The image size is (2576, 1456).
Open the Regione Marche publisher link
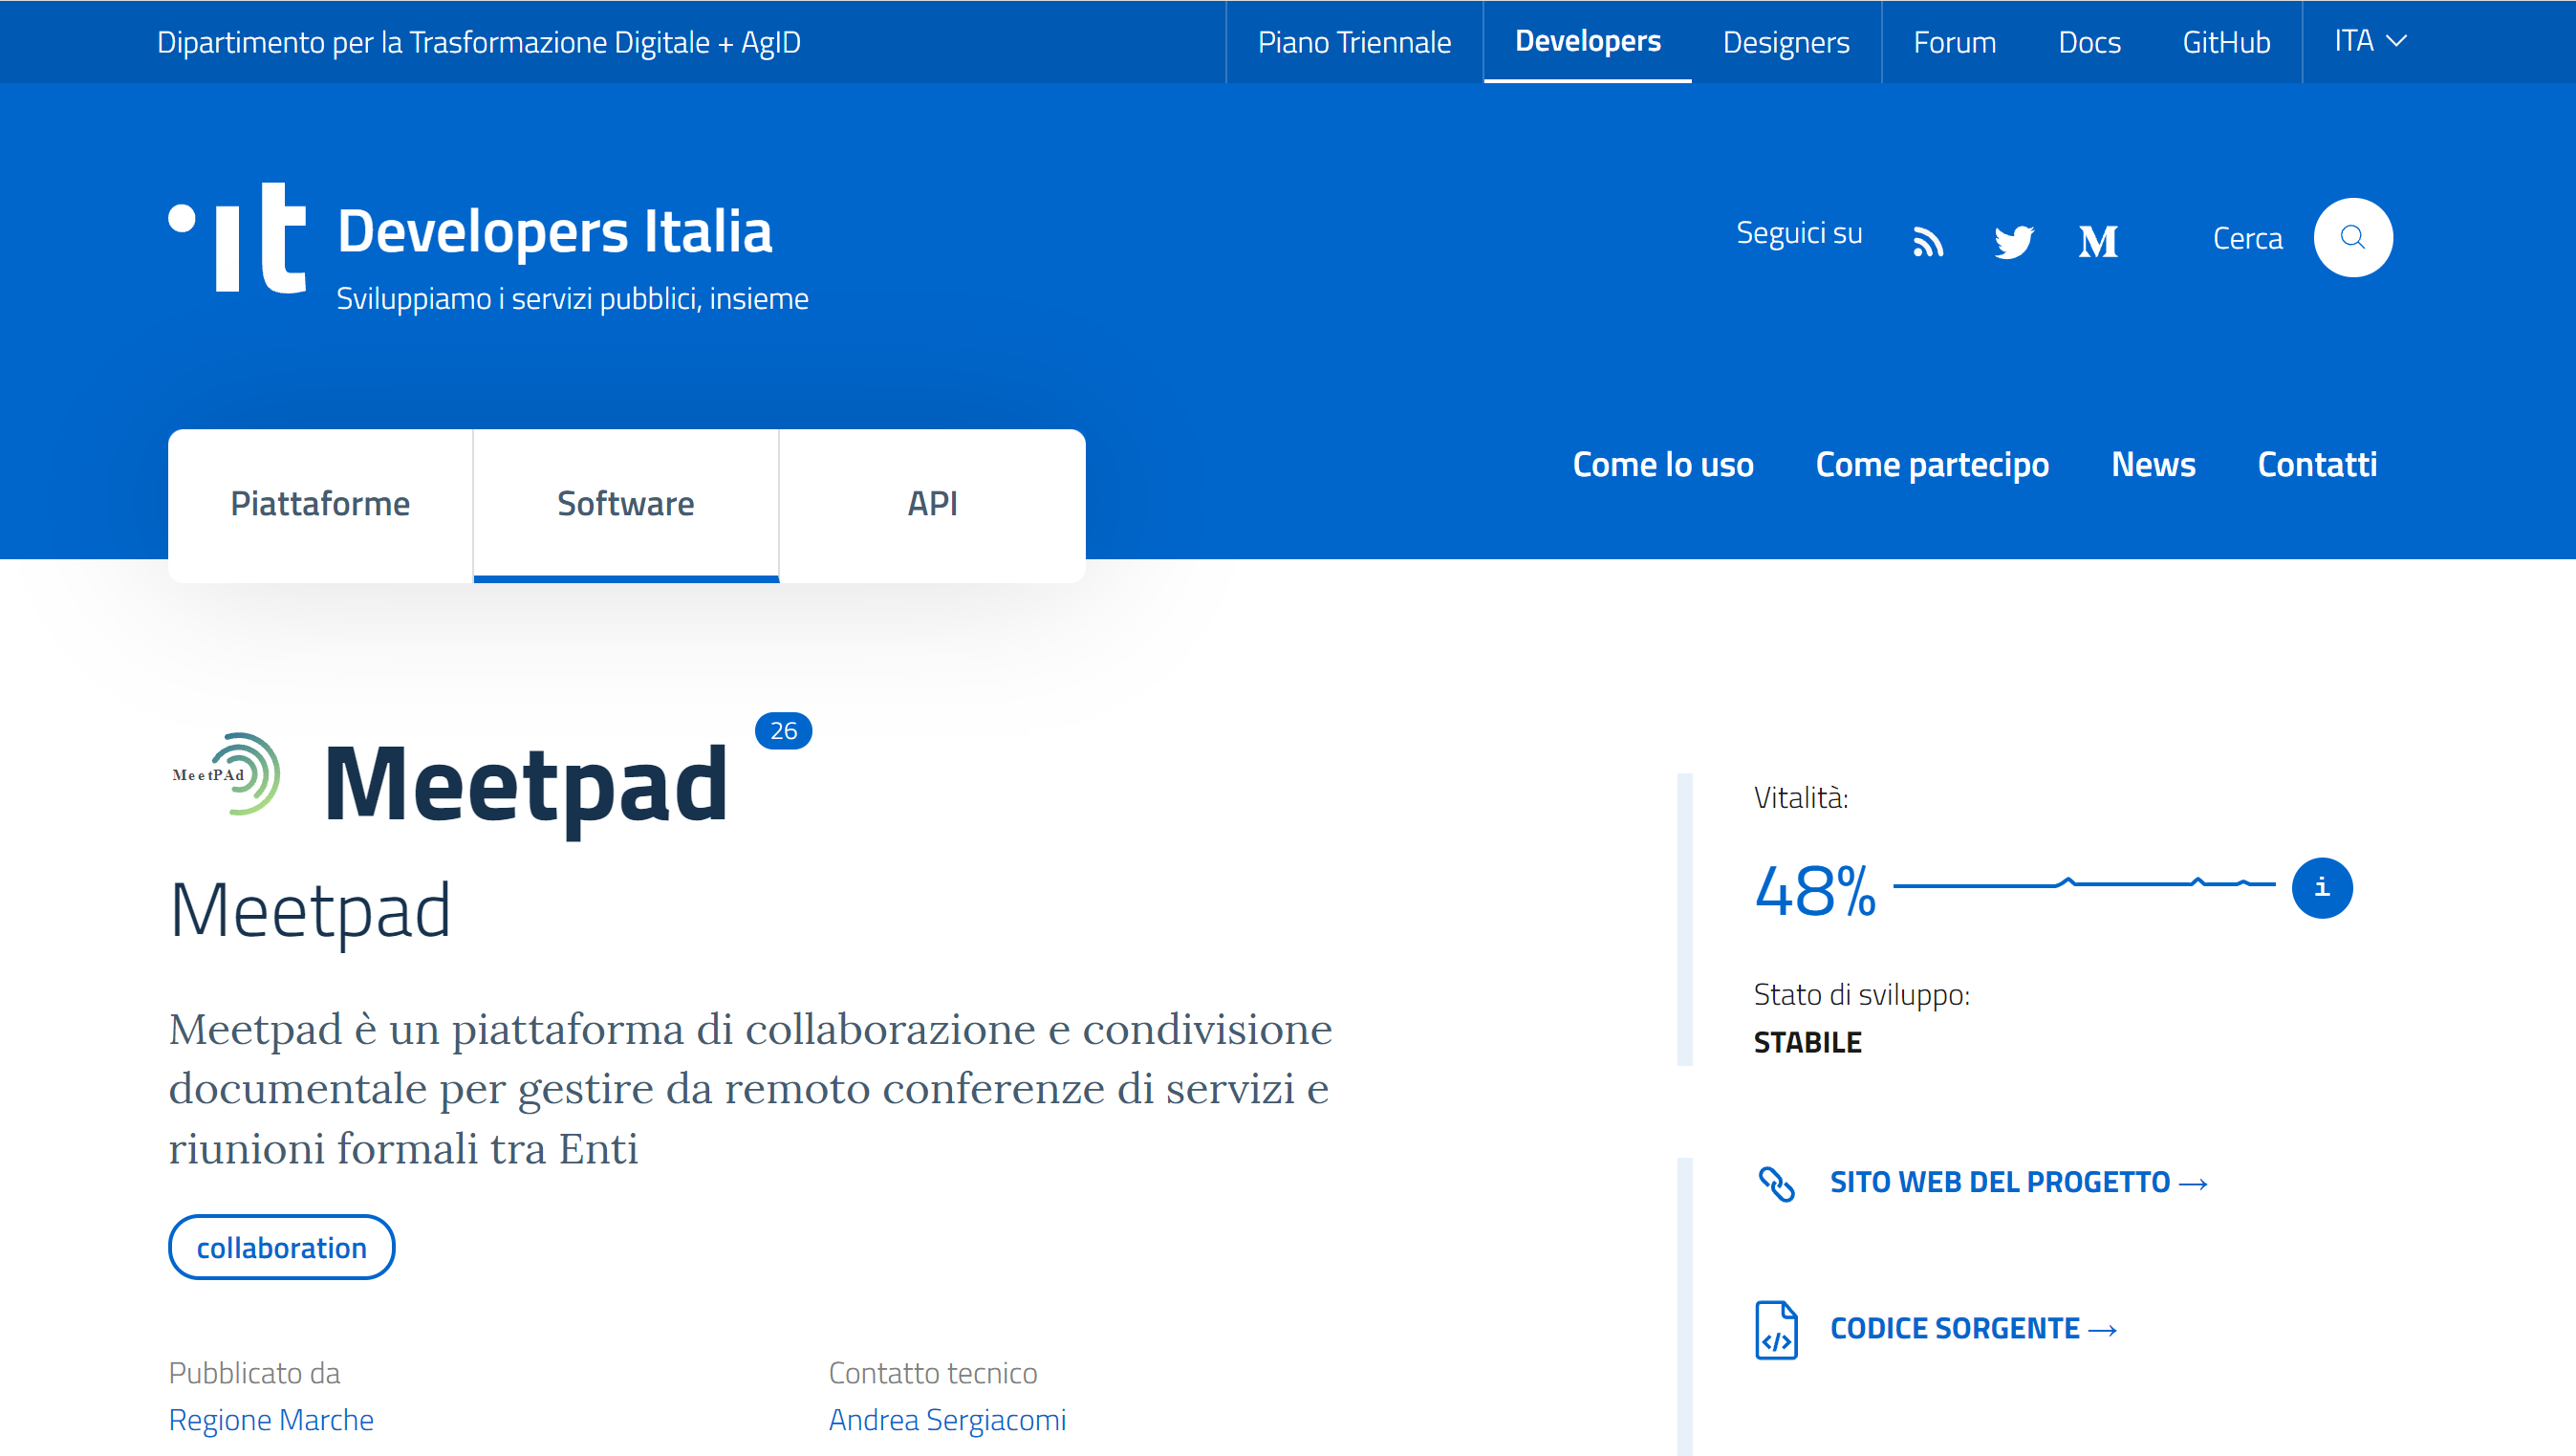coord(271,1419)
